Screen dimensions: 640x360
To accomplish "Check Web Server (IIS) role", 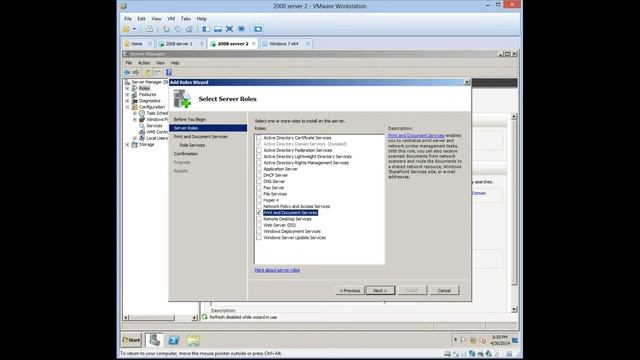I will [x=259, y=225].
